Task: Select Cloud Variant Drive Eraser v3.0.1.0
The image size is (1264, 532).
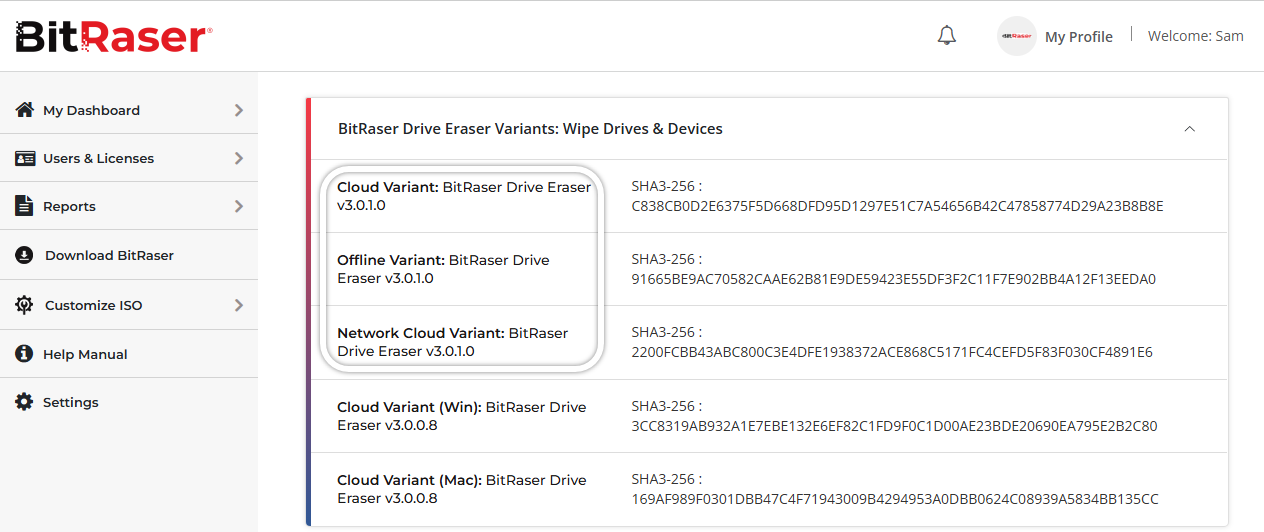Action: click(x=463, y=196)
